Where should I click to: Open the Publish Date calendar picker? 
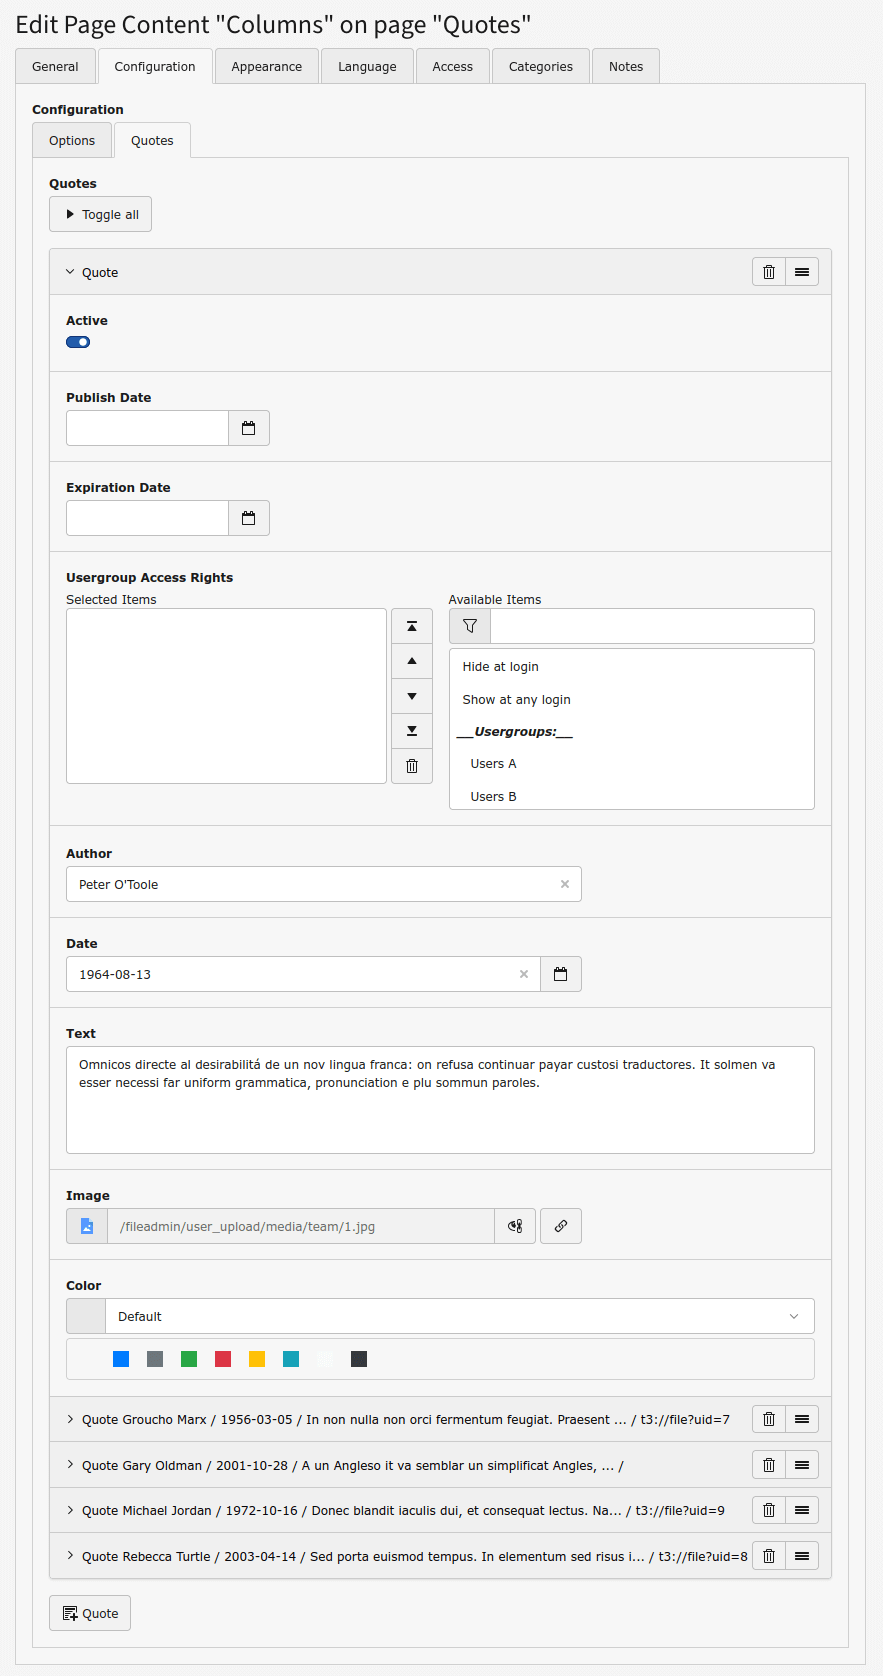pyautogui.click(x=249, y=428)
